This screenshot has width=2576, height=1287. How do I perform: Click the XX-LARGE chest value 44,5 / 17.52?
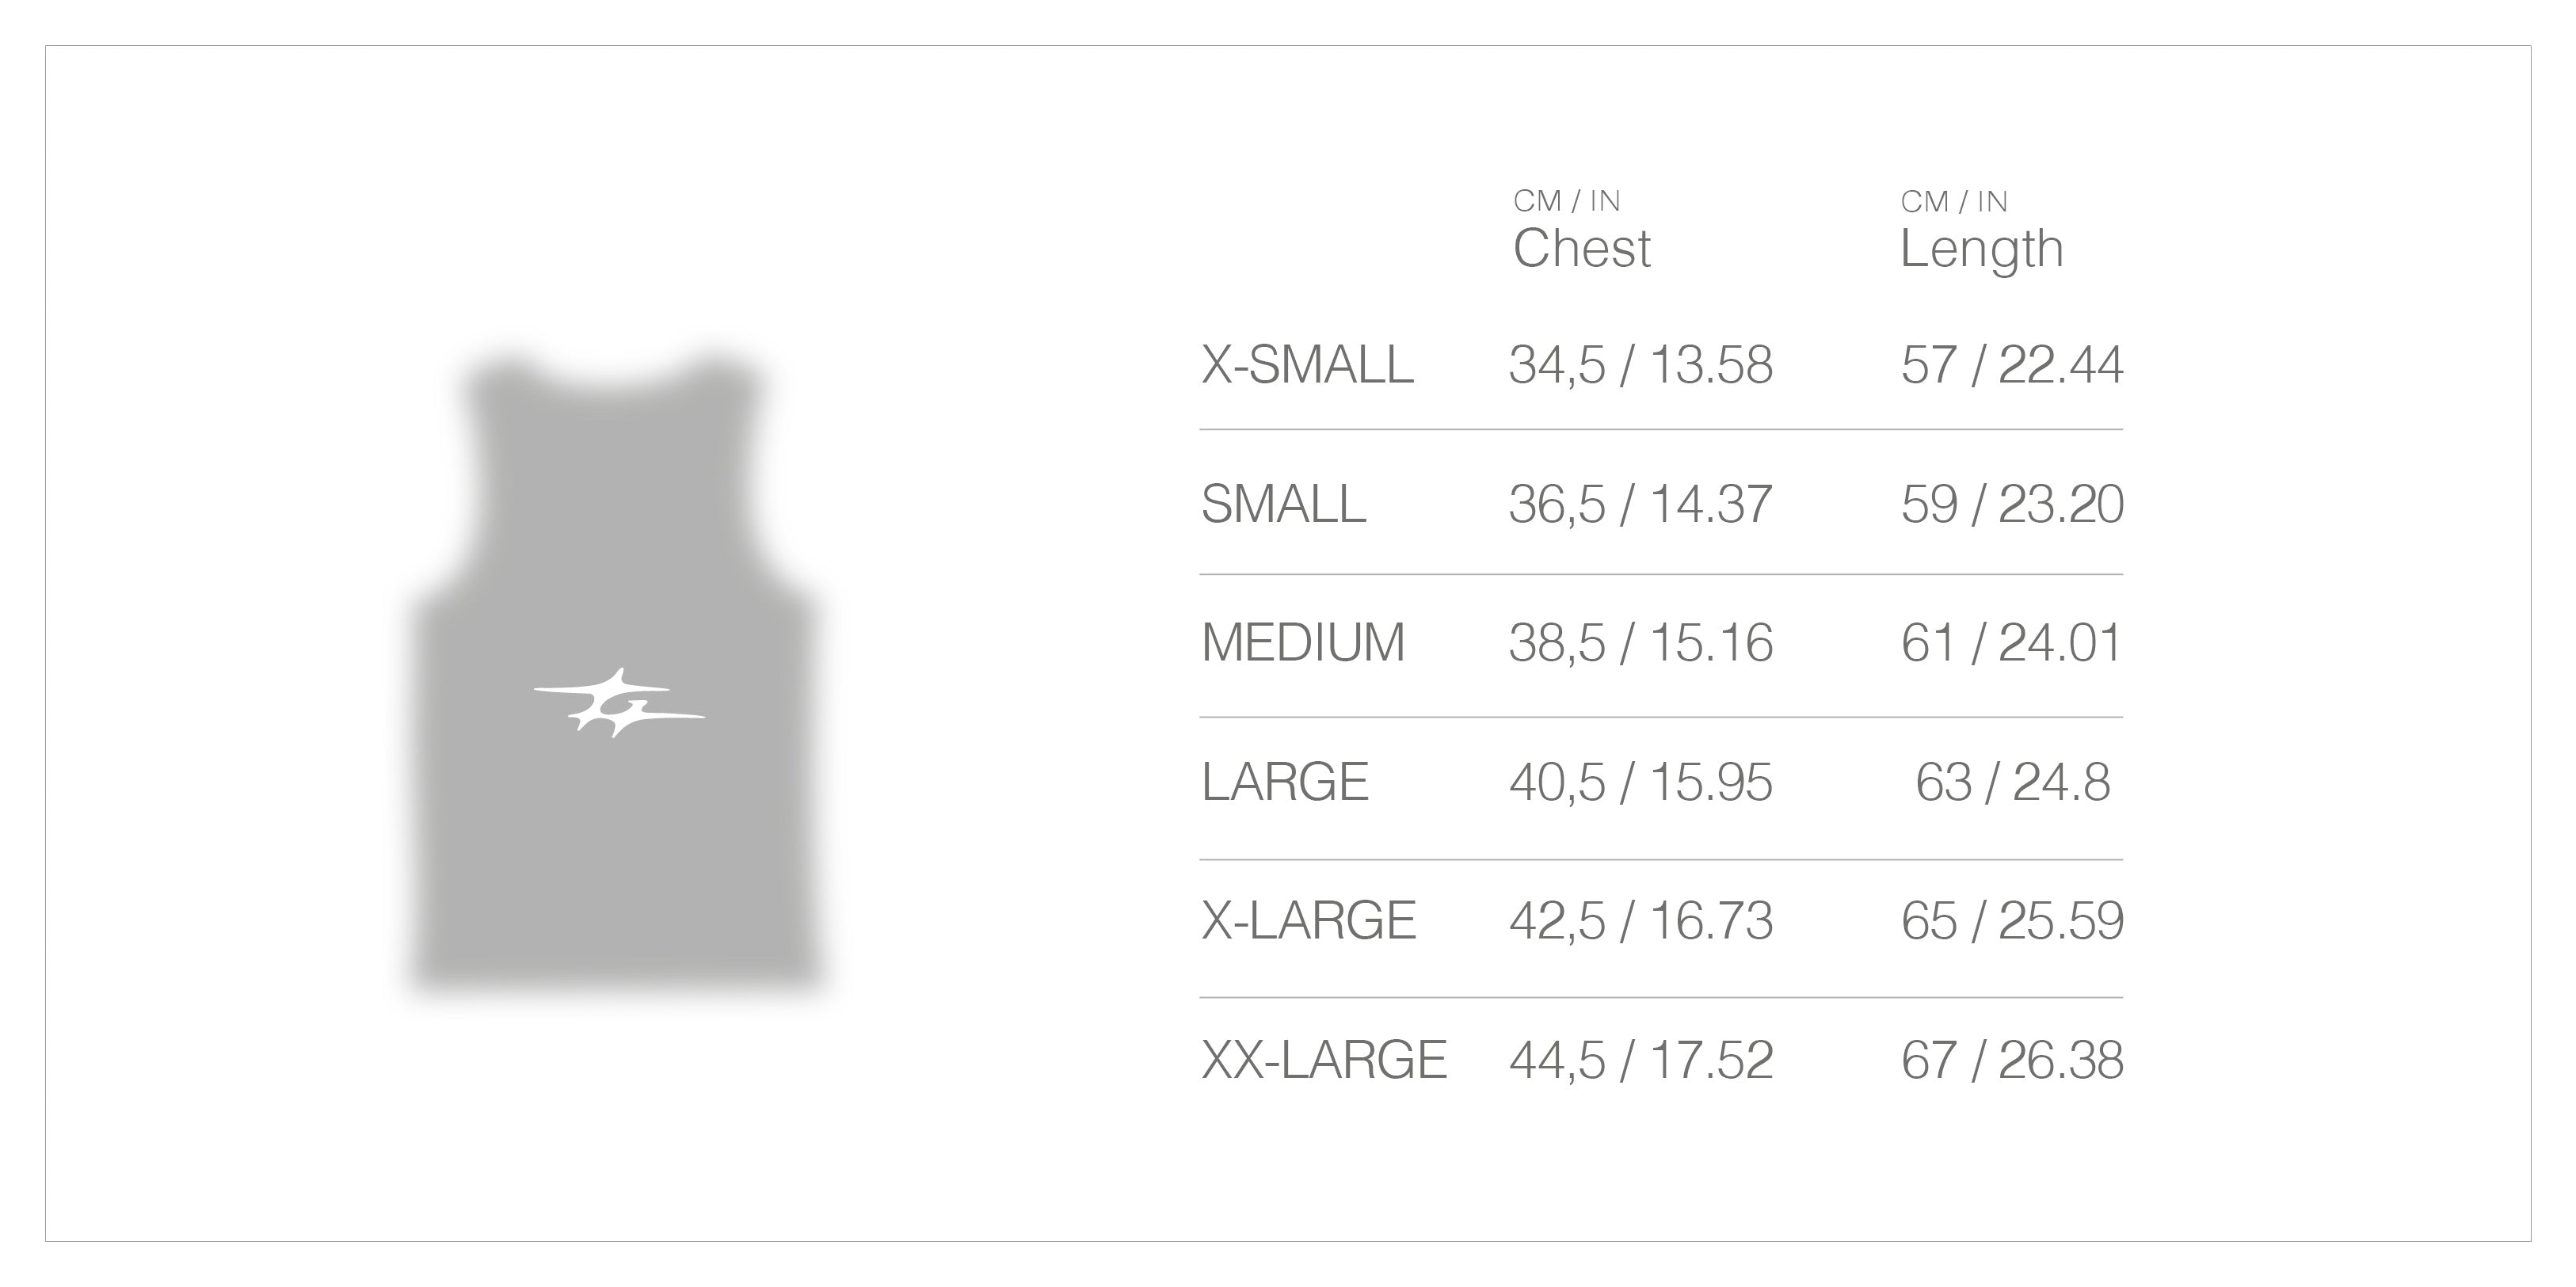[x=1640, y=1060]
